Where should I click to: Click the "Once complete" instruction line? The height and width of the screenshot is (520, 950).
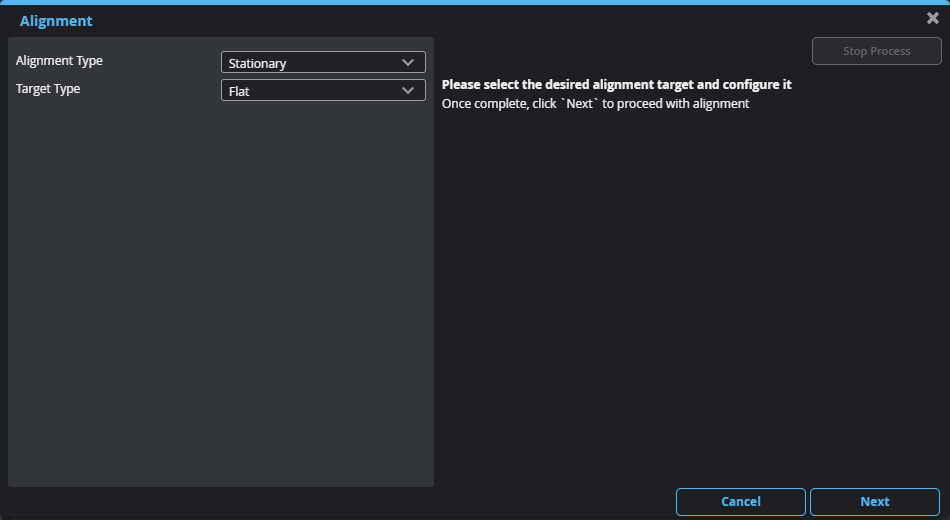click(x=595, y=103)
